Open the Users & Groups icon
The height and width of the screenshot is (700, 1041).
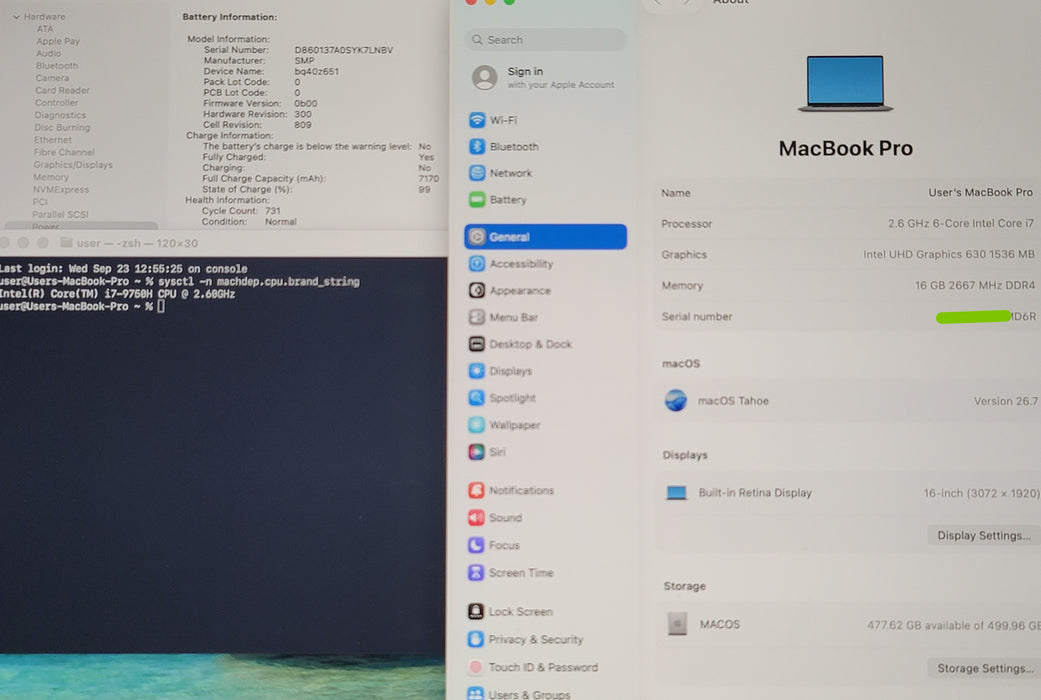tap(475, 693)
